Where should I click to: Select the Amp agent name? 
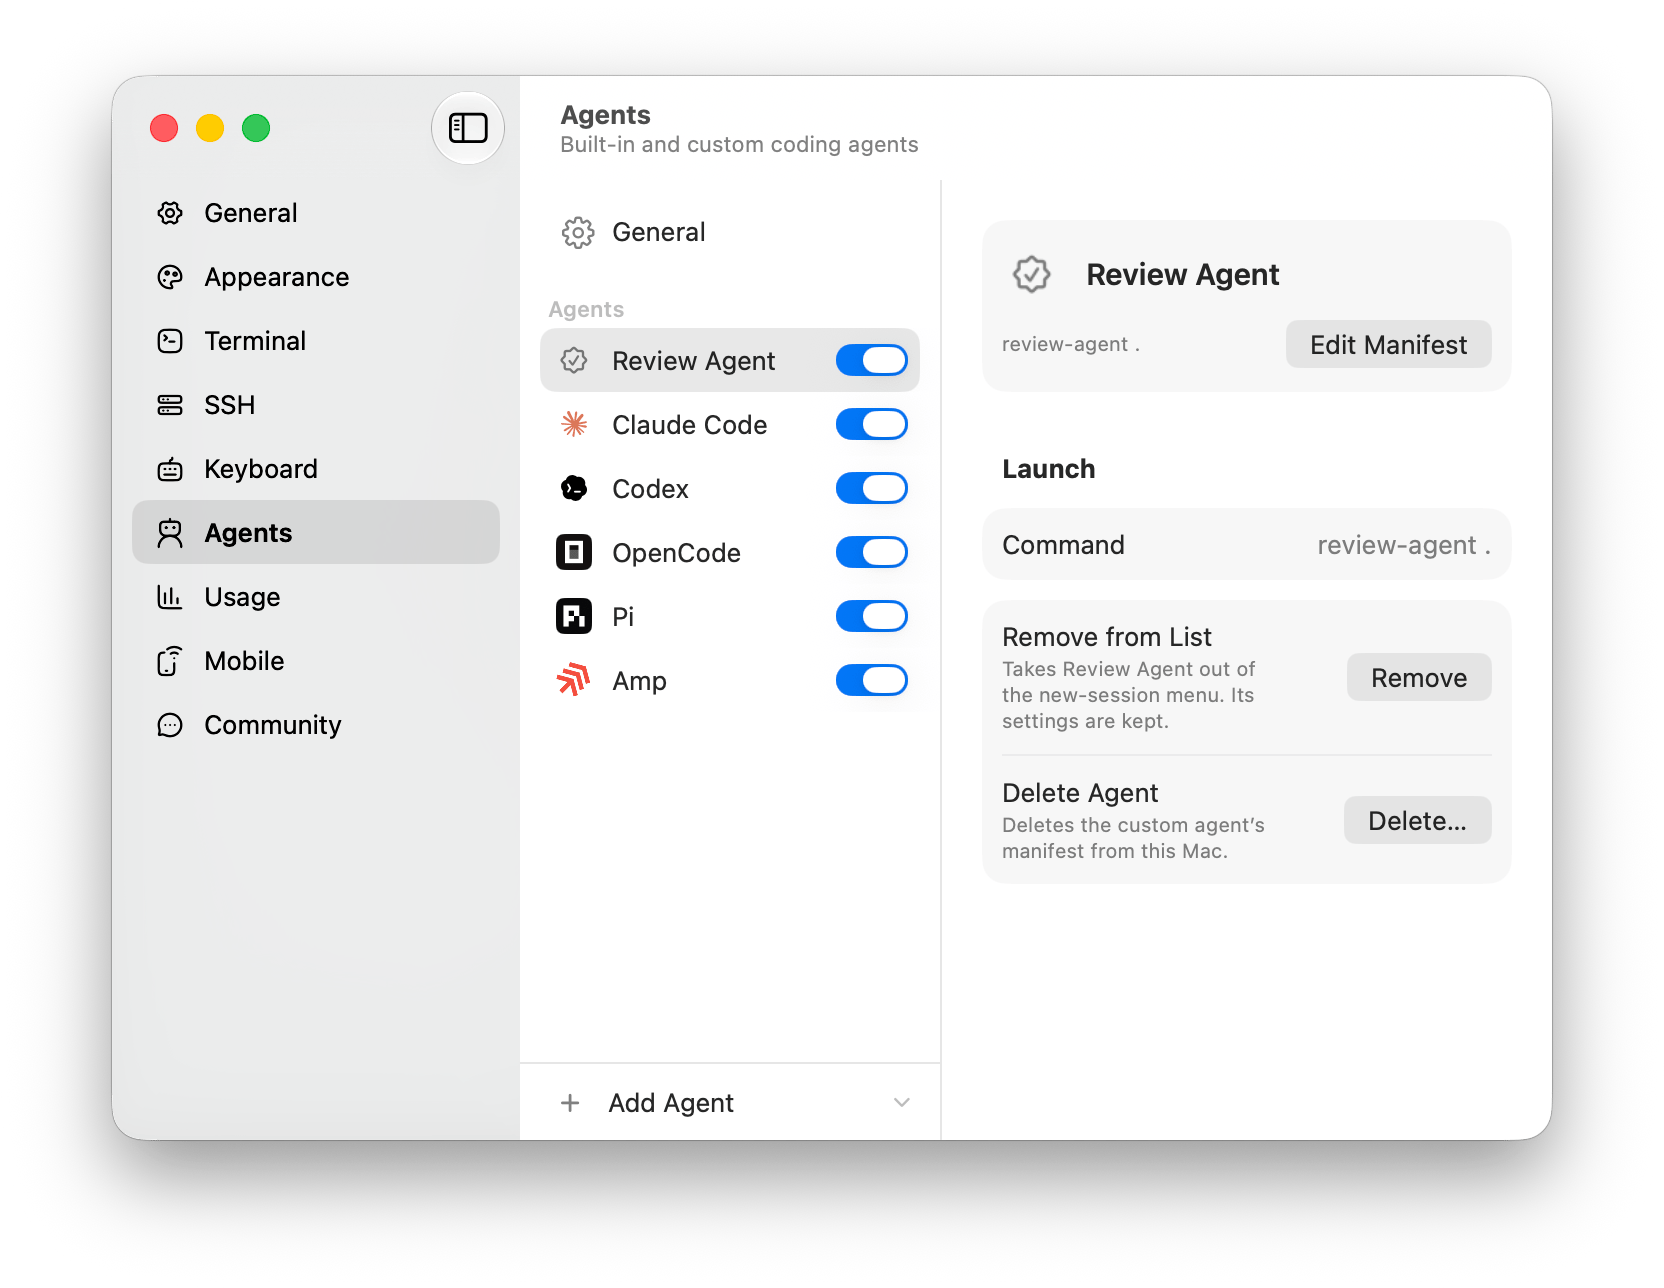pos(640,681)
